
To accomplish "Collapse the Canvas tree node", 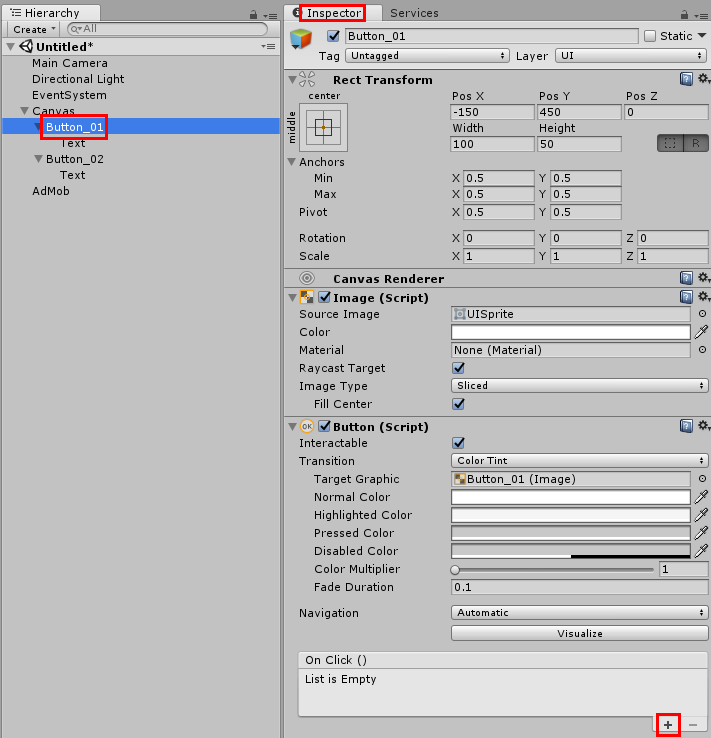I will (x=24, y=111).
